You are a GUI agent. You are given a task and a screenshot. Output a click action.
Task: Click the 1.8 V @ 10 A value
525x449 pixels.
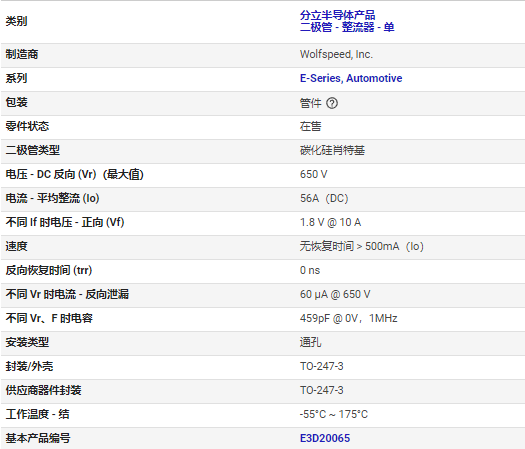(330, 222)
